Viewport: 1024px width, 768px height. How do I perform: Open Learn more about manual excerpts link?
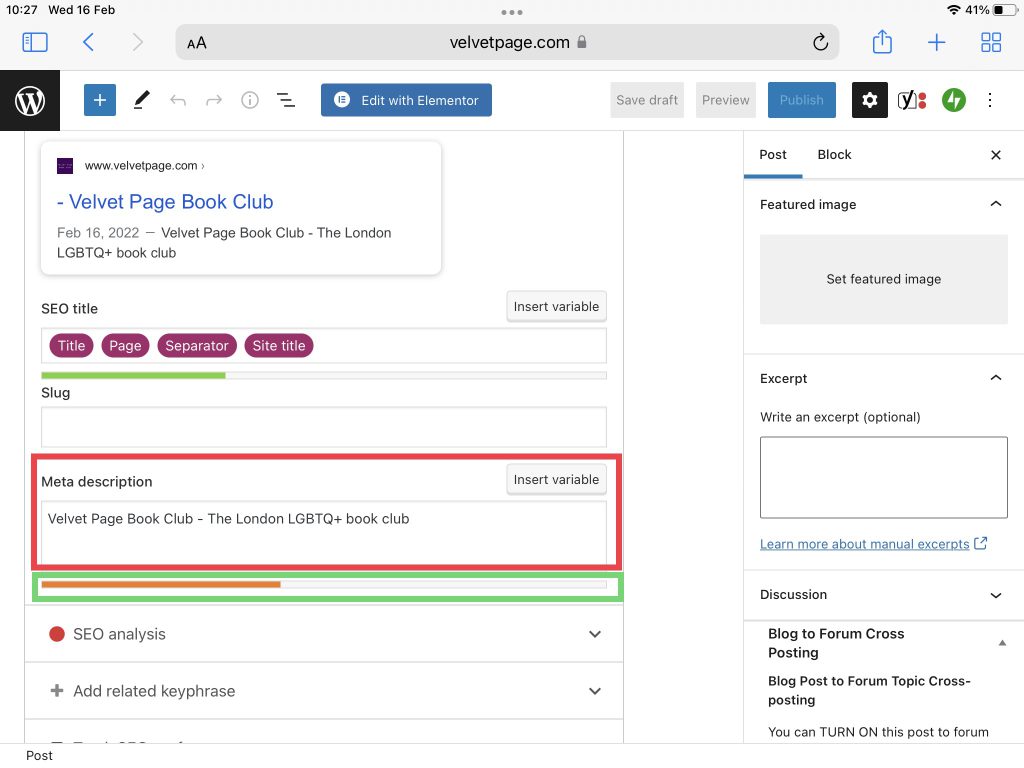point(864,544)
